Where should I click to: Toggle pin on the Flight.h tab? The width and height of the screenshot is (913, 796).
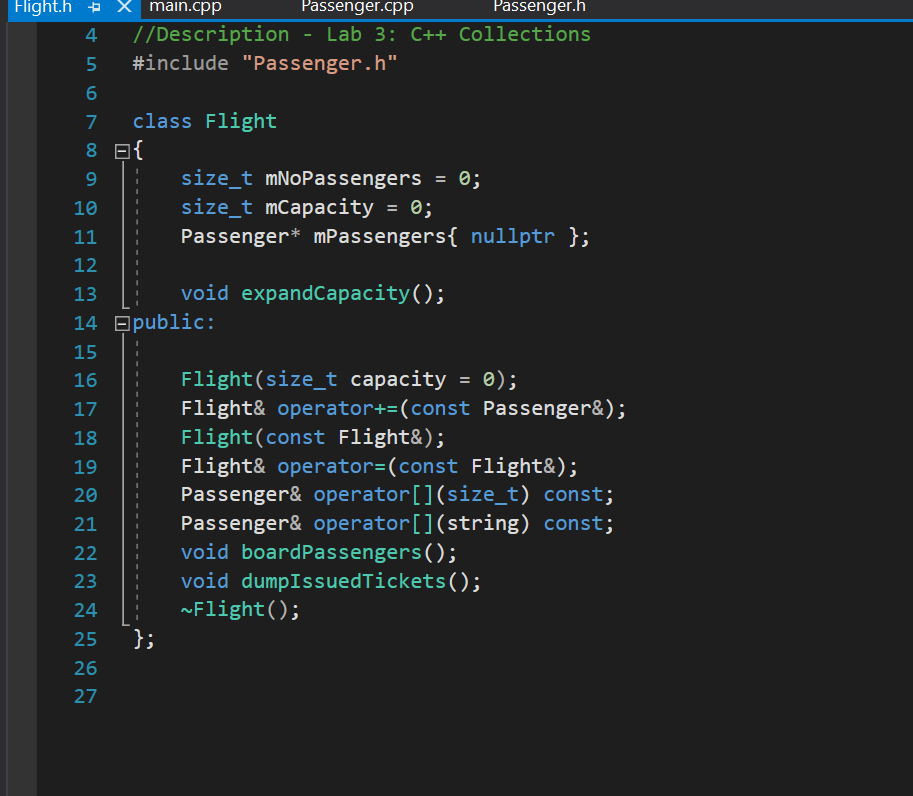[94, 8]
